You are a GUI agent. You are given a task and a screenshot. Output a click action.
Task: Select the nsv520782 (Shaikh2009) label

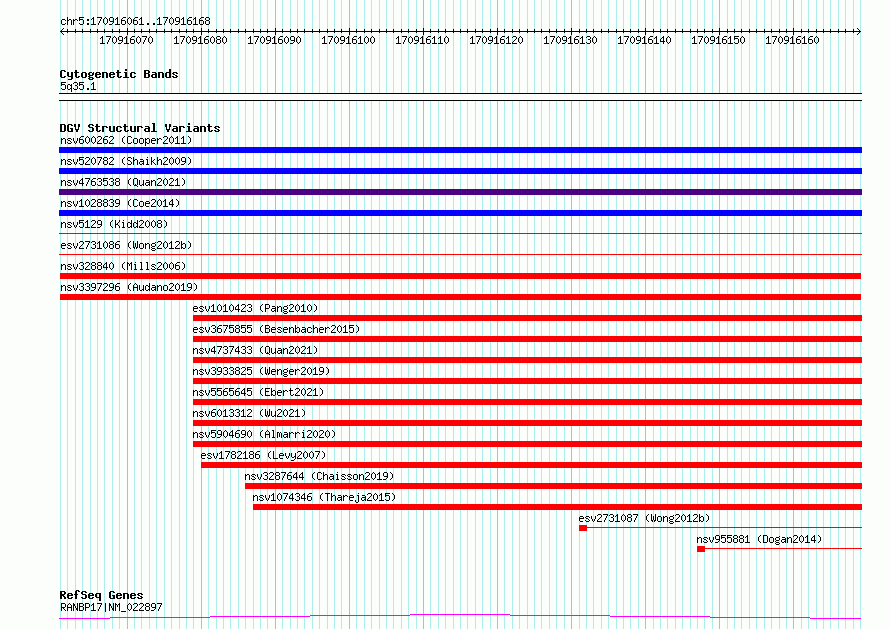pos(126,161)
